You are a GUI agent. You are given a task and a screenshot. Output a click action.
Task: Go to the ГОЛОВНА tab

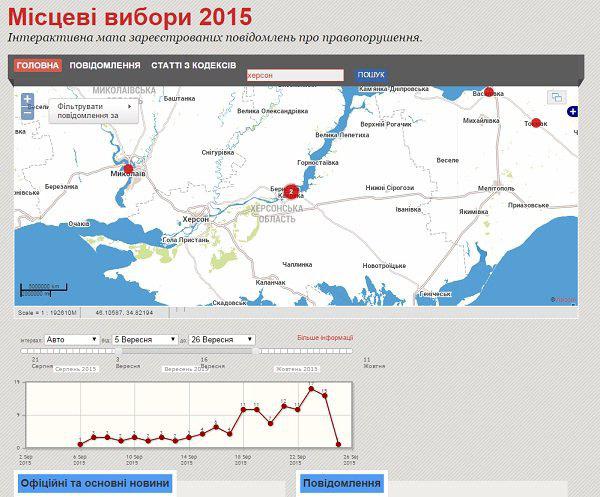[x=38, y=65]
